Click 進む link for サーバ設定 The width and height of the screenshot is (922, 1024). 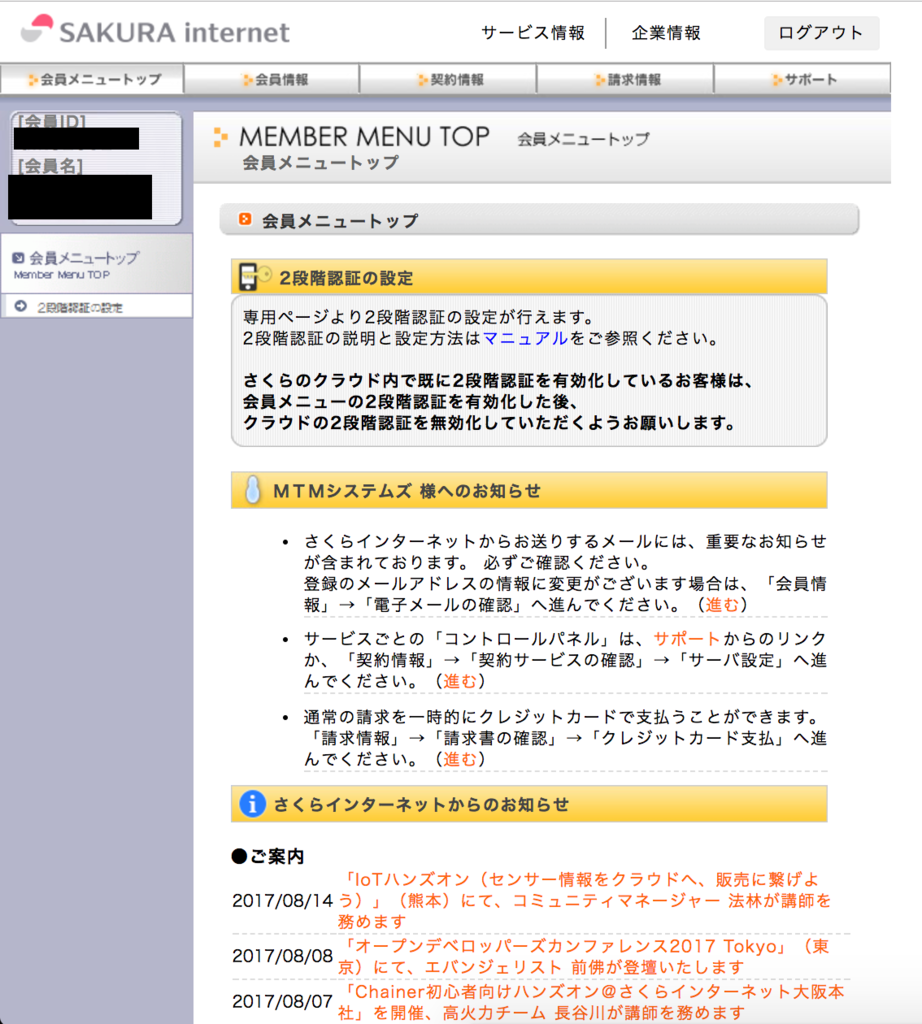460,681
